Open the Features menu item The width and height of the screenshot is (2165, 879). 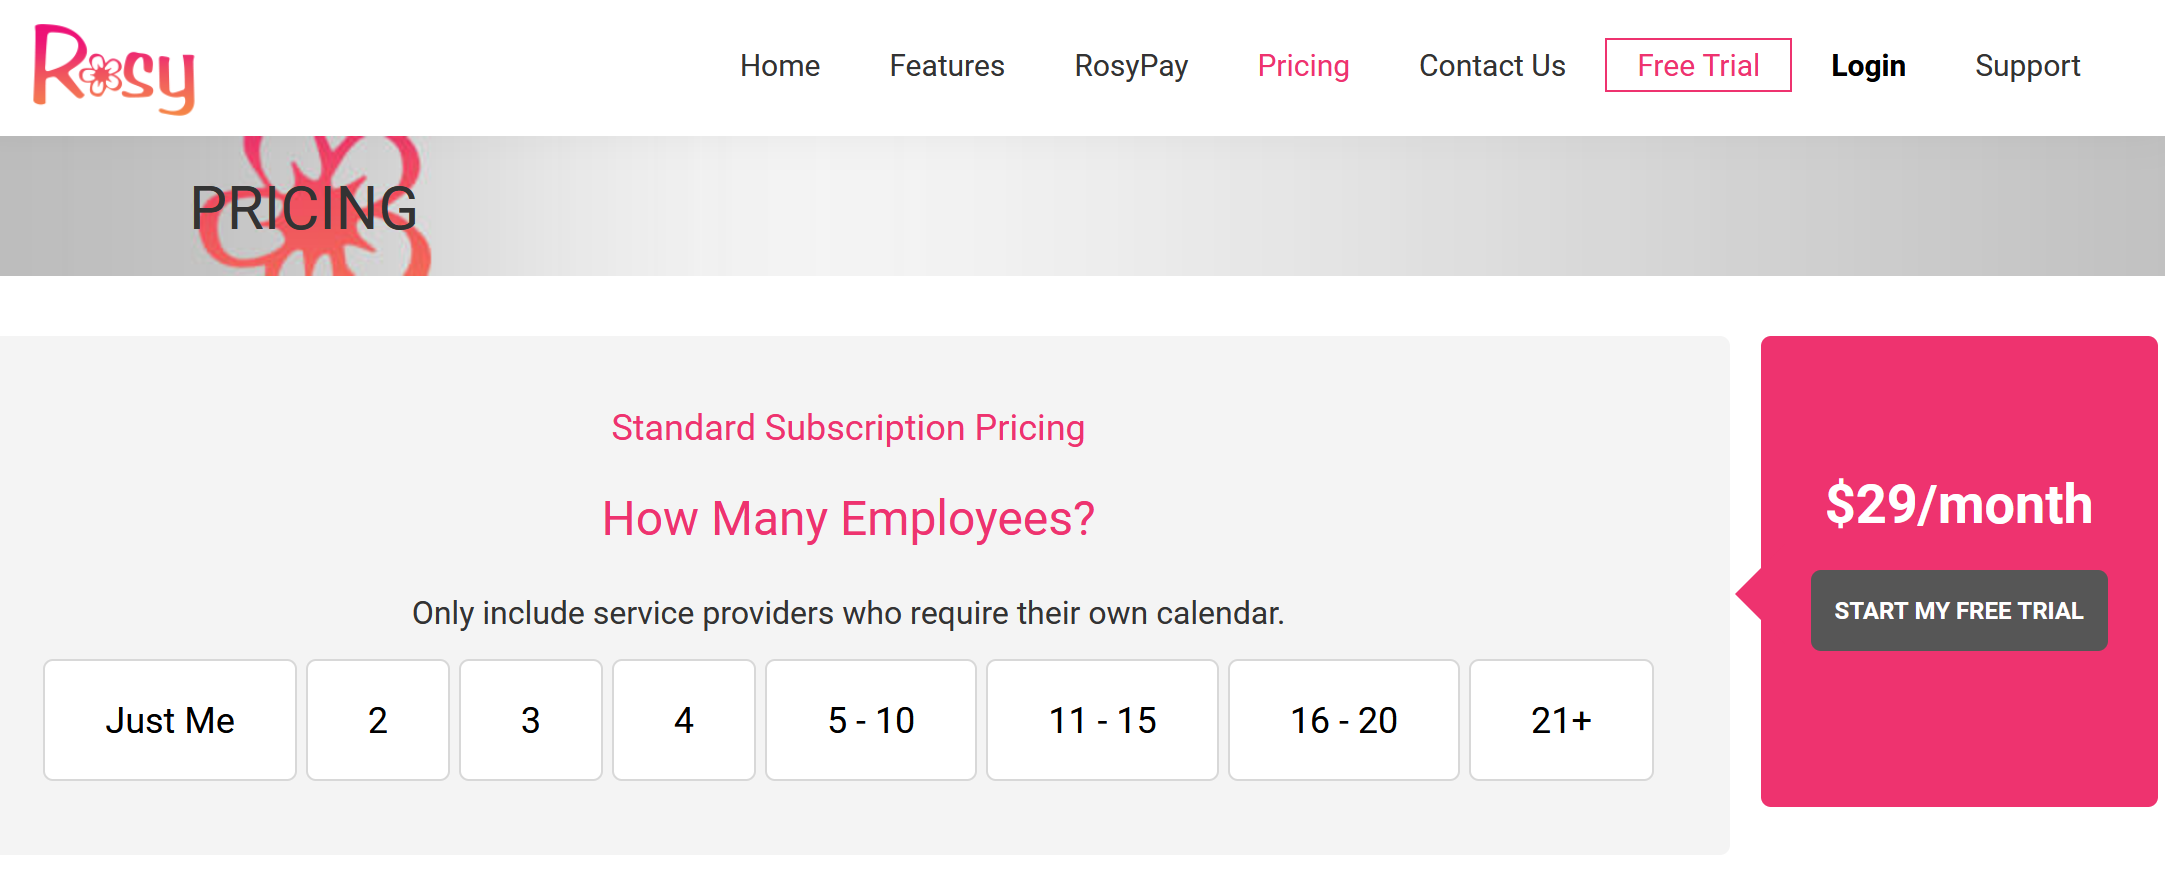point(947,66)
